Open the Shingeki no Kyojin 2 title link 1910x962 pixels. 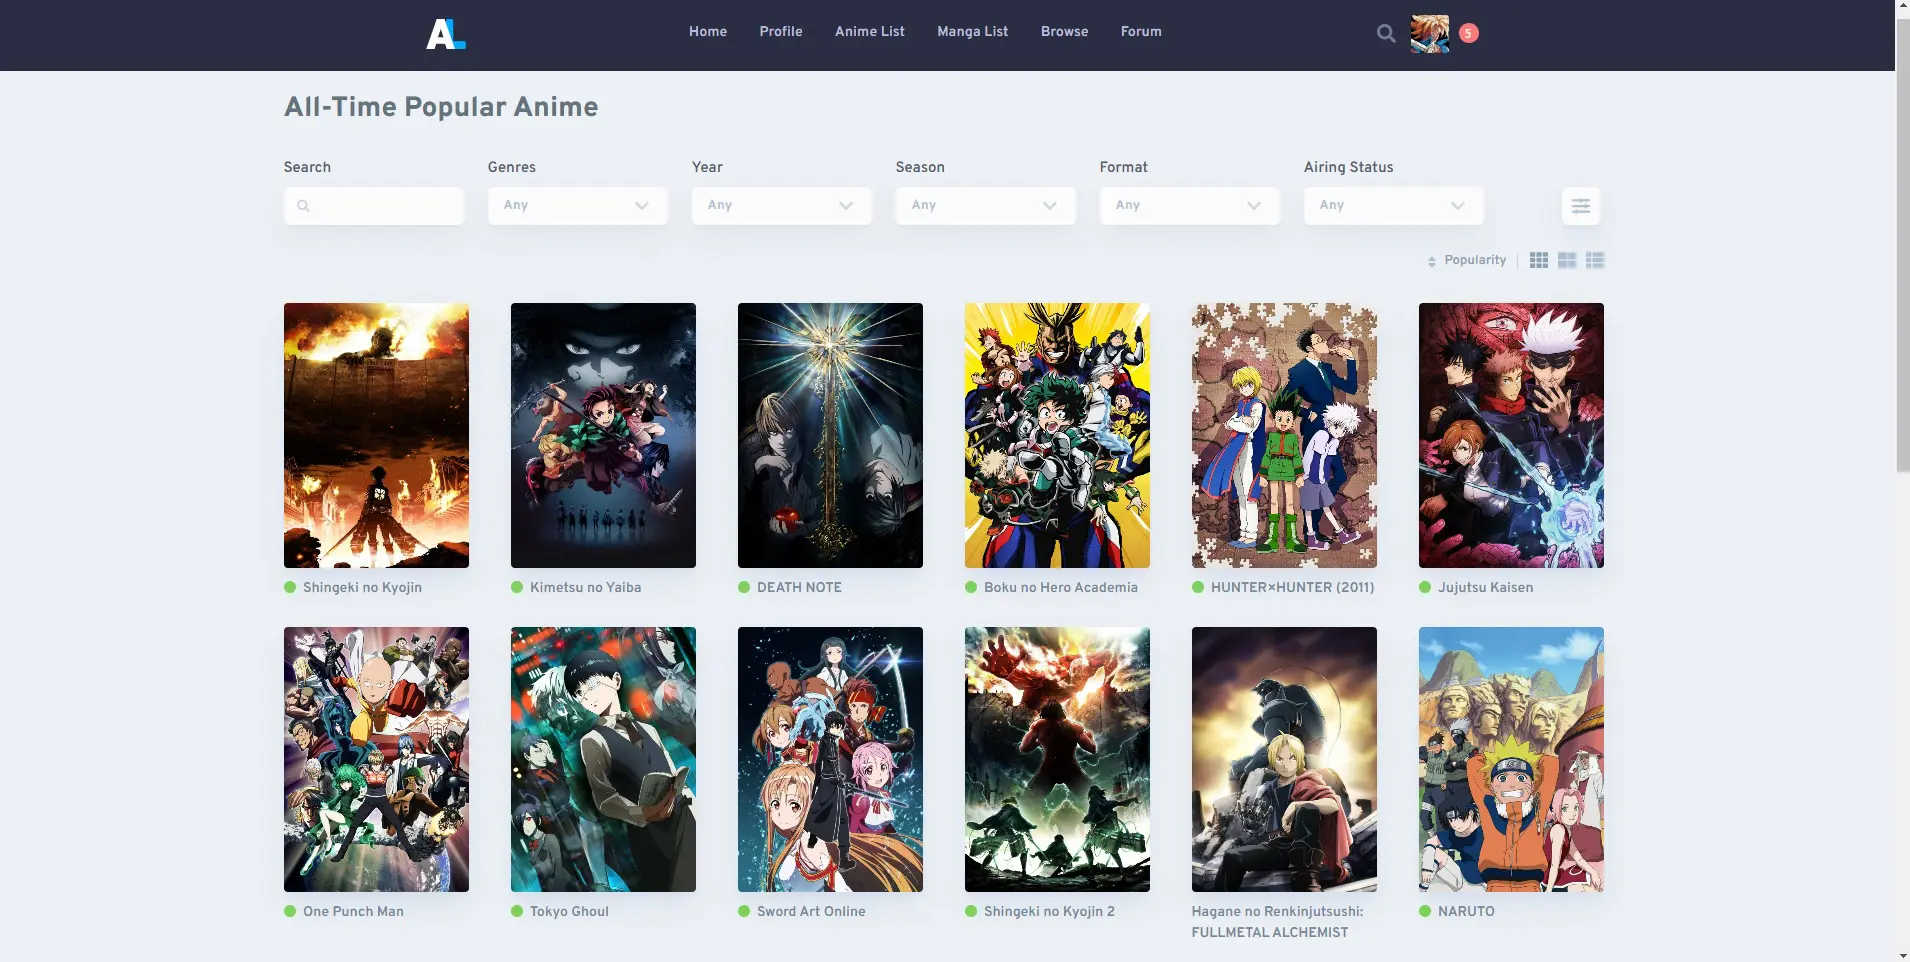pos(1050,912)
